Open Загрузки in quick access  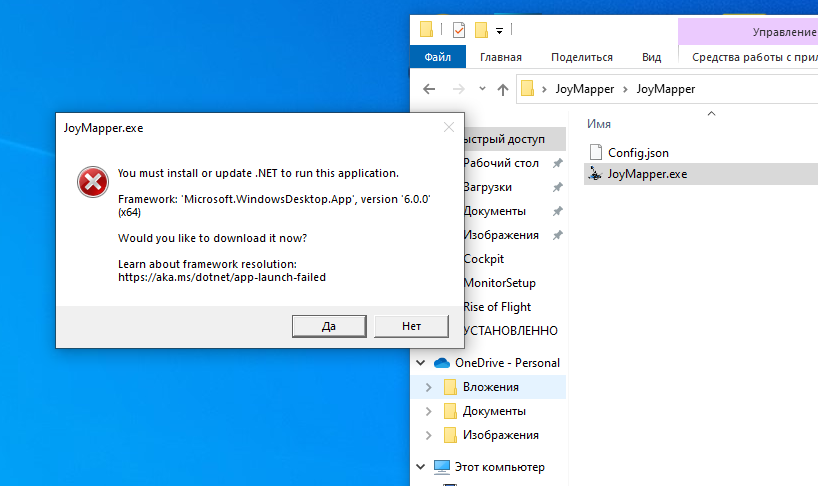coord(487,187)
